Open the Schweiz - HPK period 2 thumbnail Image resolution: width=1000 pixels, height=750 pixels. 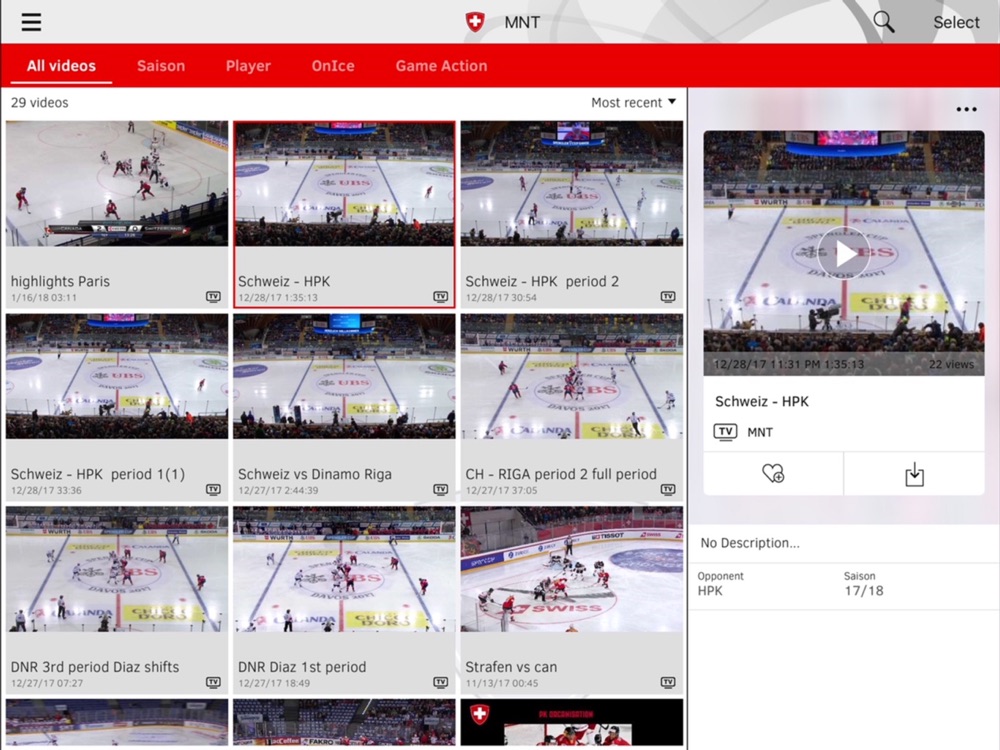coord(572,184)
